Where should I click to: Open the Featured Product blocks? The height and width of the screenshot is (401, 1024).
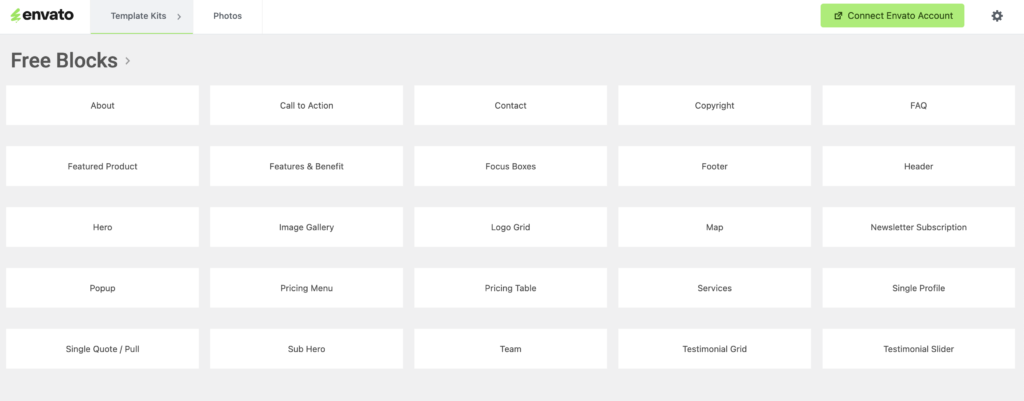point(103,167)
